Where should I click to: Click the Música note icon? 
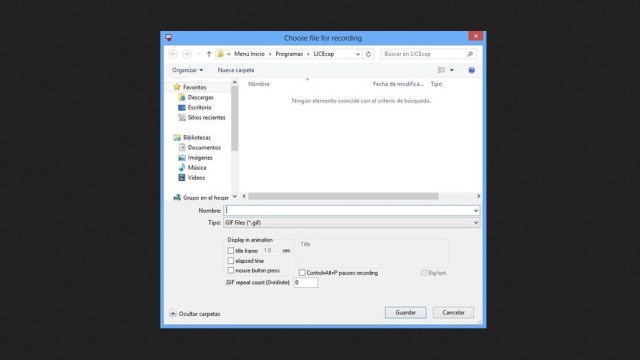tap(182, 167)
